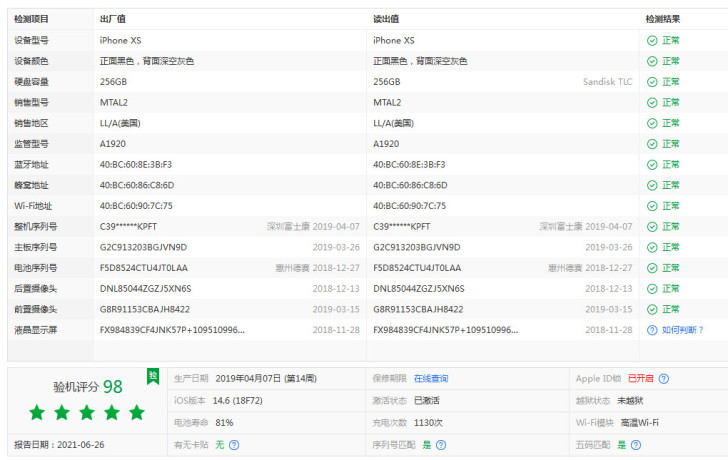Click the 检测结果 column header
728x460 pixels.
point(663,19)
